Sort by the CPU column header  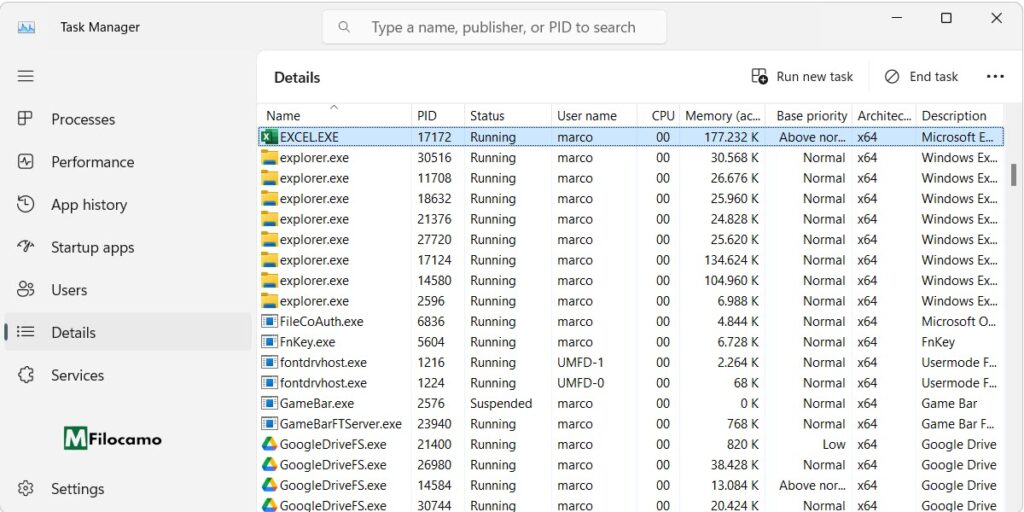coord(658,116)
